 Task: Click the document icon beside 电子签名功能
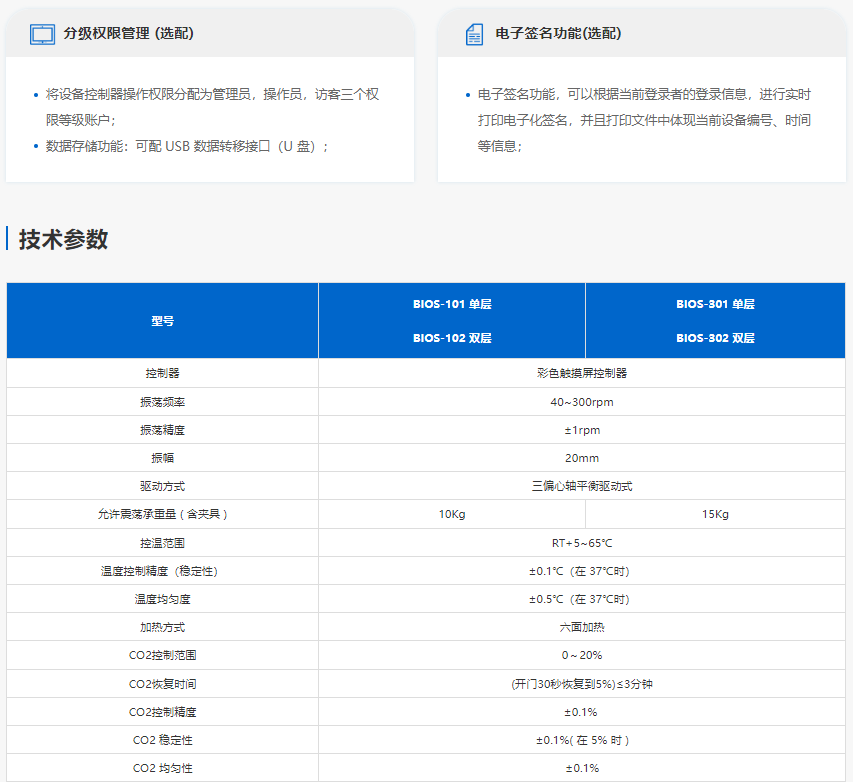475,34
